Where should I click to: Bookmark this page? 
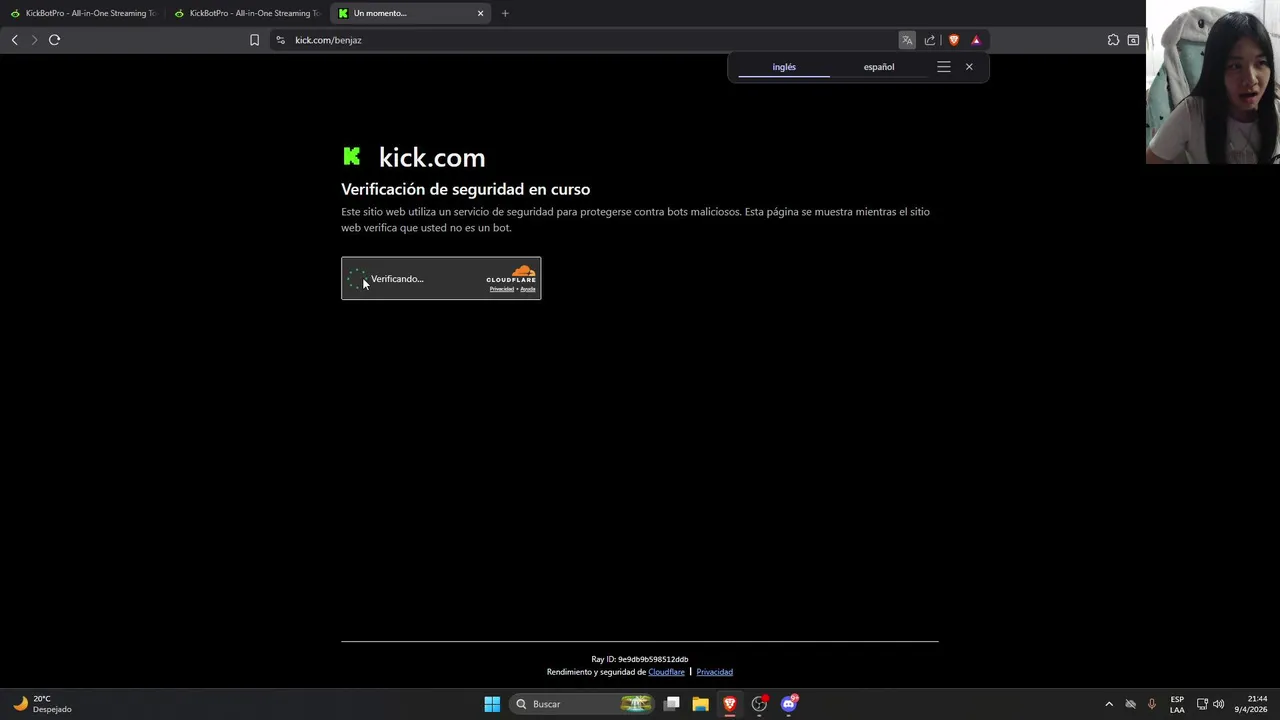coord(254,40)
